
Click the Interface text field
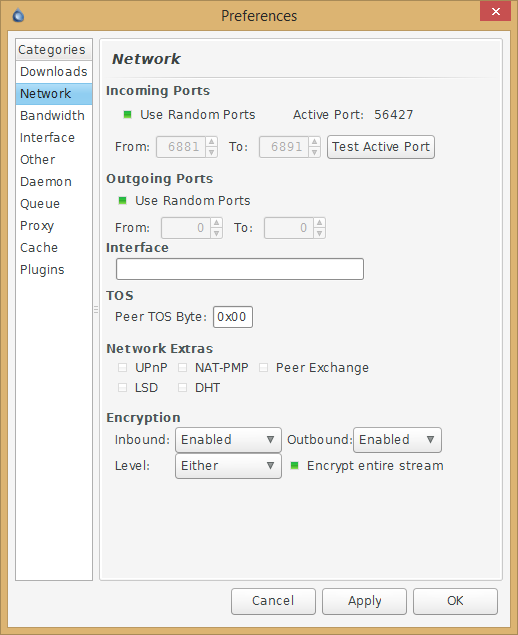[240, 269]
